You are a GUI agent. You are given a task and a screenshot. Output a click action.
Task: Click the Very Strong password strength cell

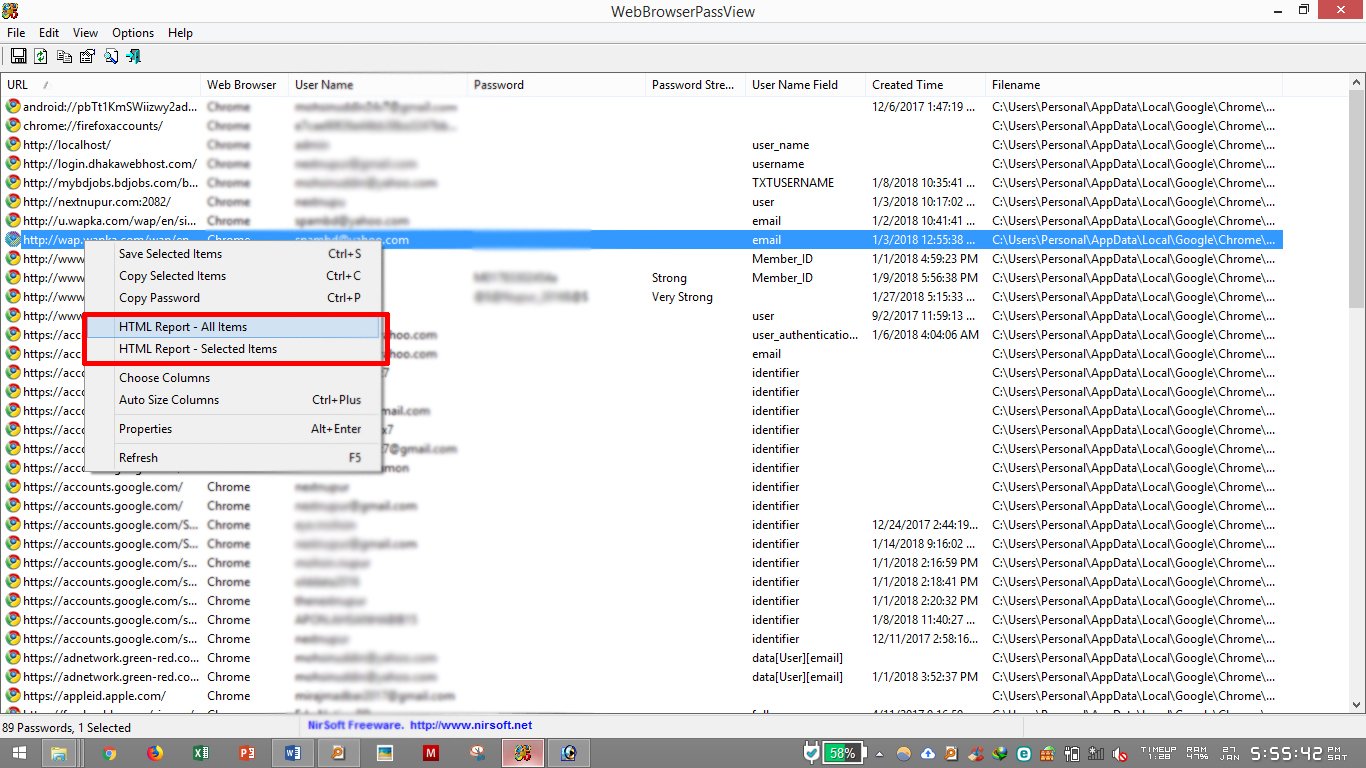click(682, 297)
